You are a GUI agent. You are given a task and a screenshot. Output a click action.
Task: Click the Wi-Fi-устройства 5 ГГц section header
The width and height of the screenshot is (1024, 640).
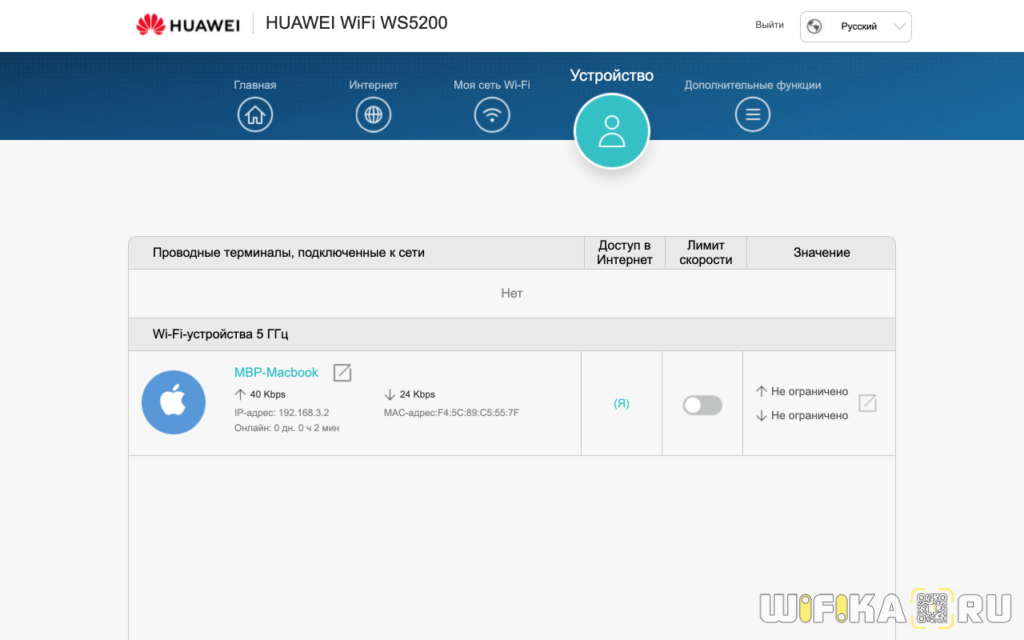220,334
